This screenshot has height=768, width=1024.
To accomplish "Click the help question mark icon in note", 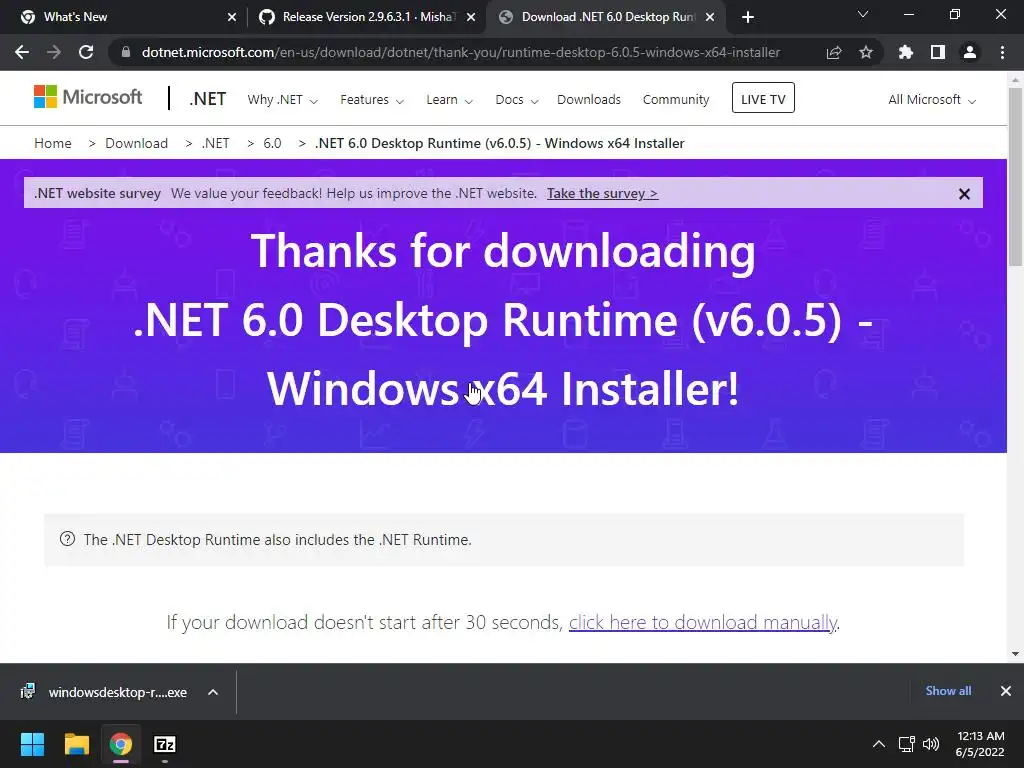I will [67, 539].
